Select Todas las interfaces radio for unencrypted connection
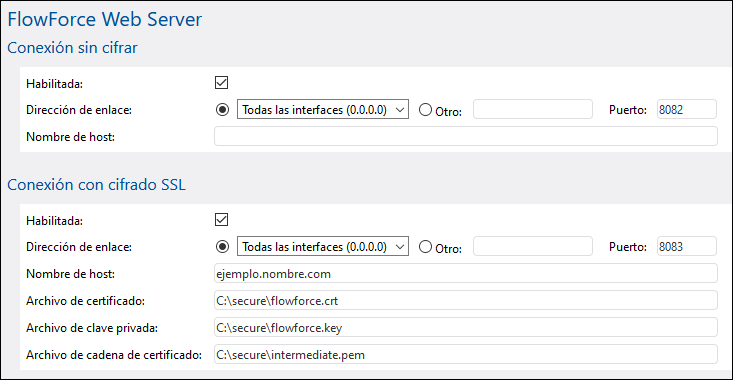This screenshot has height=380, width=733. click(x=223, y=109)
